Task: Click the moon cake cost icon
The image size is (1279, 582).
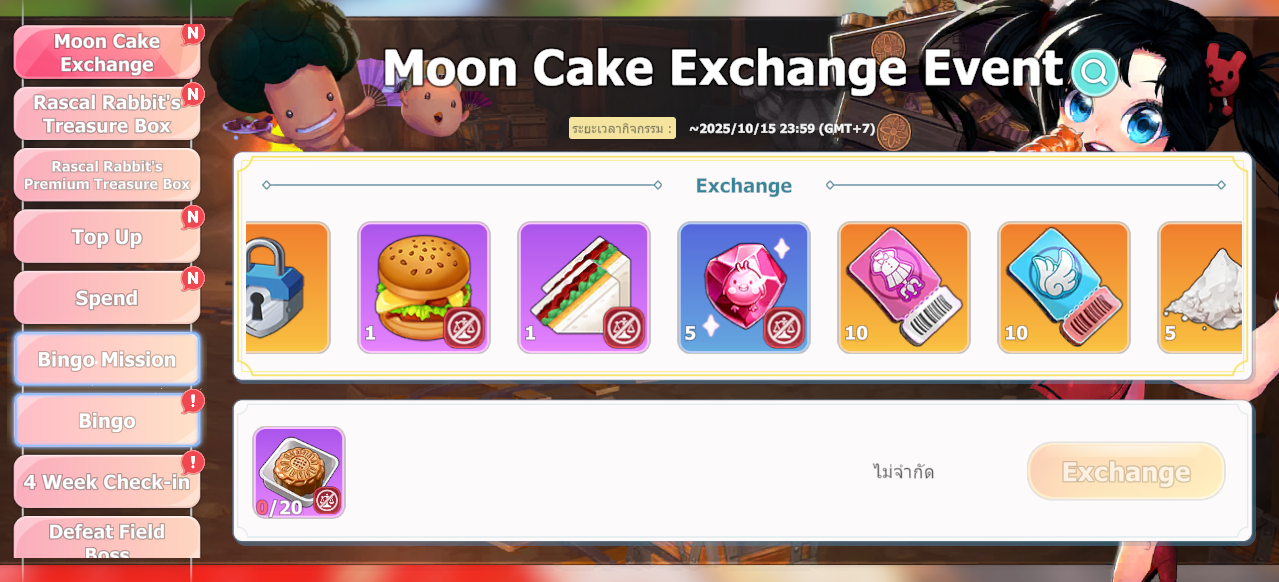Action: click(x=299, y=472)
